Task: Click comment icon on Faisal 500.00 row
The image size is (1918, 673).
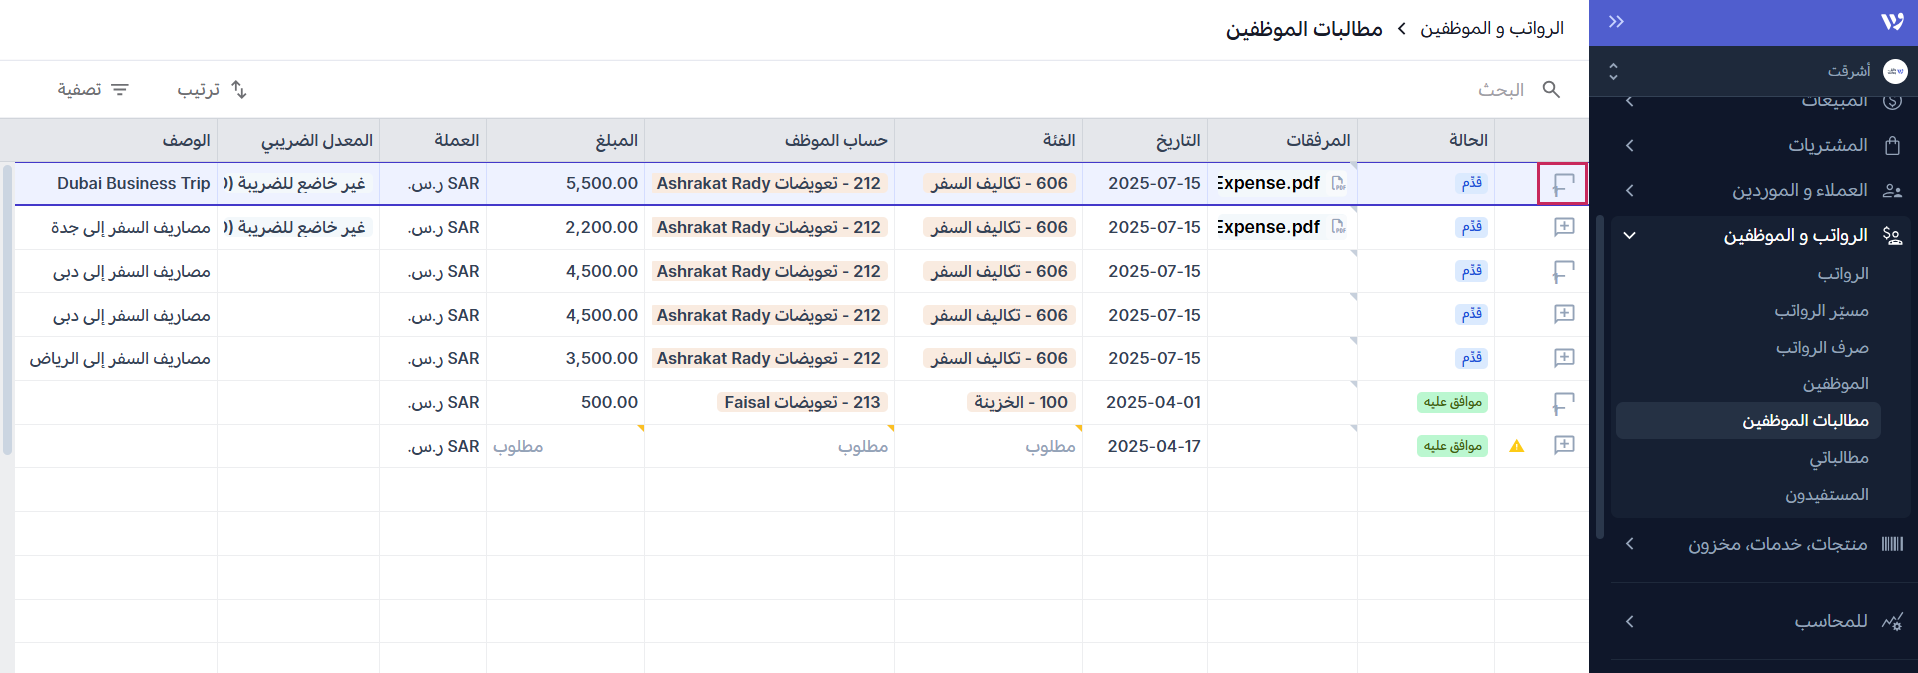Action: point(1563,403)
